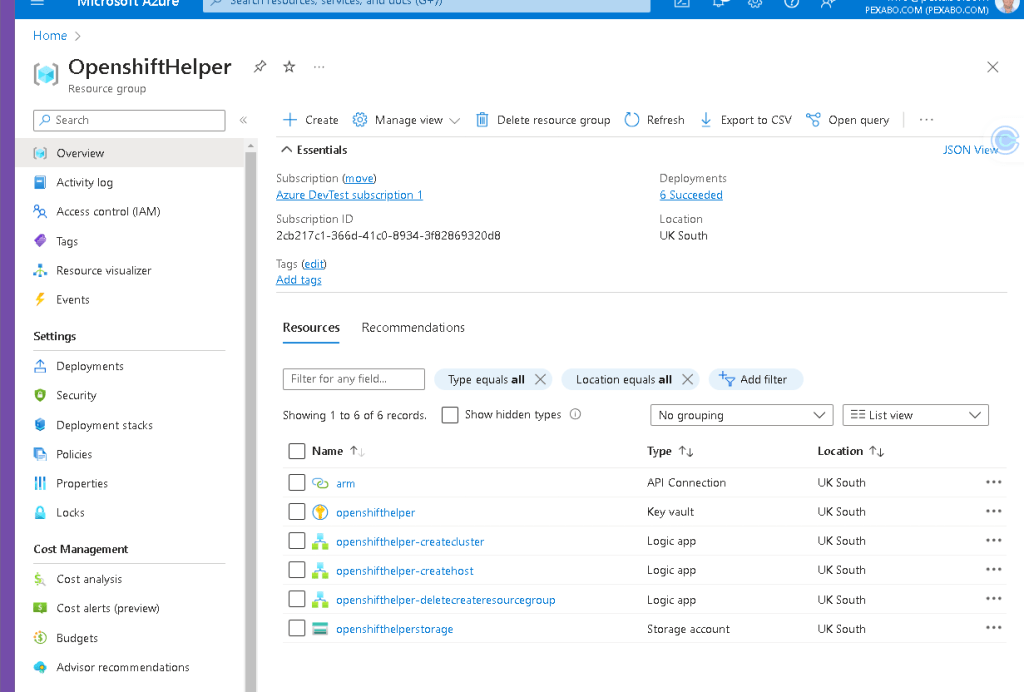Click the Delete resource group trash icon
The height and width of the screenshot is (692, 1024).
482,120
